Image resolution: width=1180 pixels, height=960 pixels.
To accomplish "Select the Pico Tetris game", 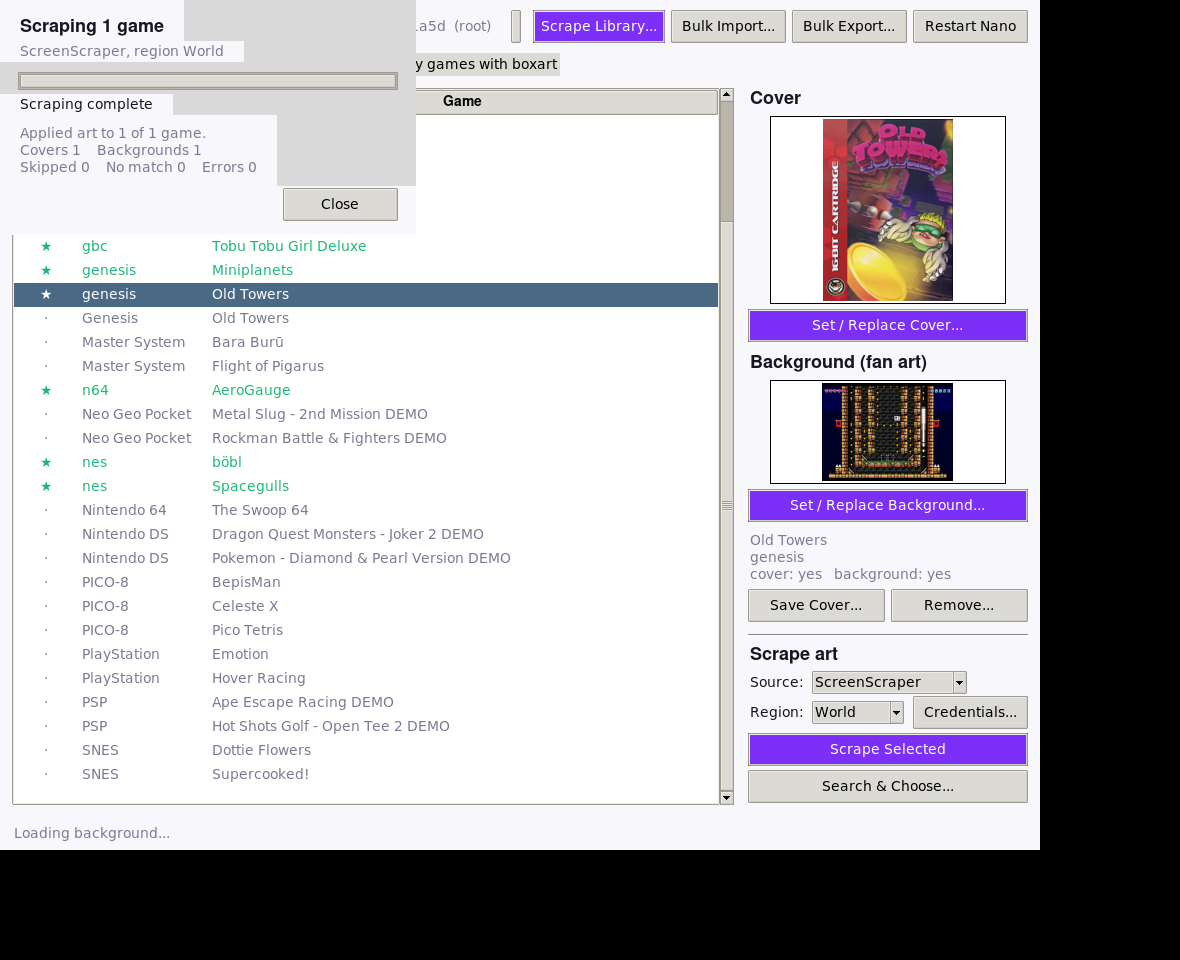I will pos(366,631).
